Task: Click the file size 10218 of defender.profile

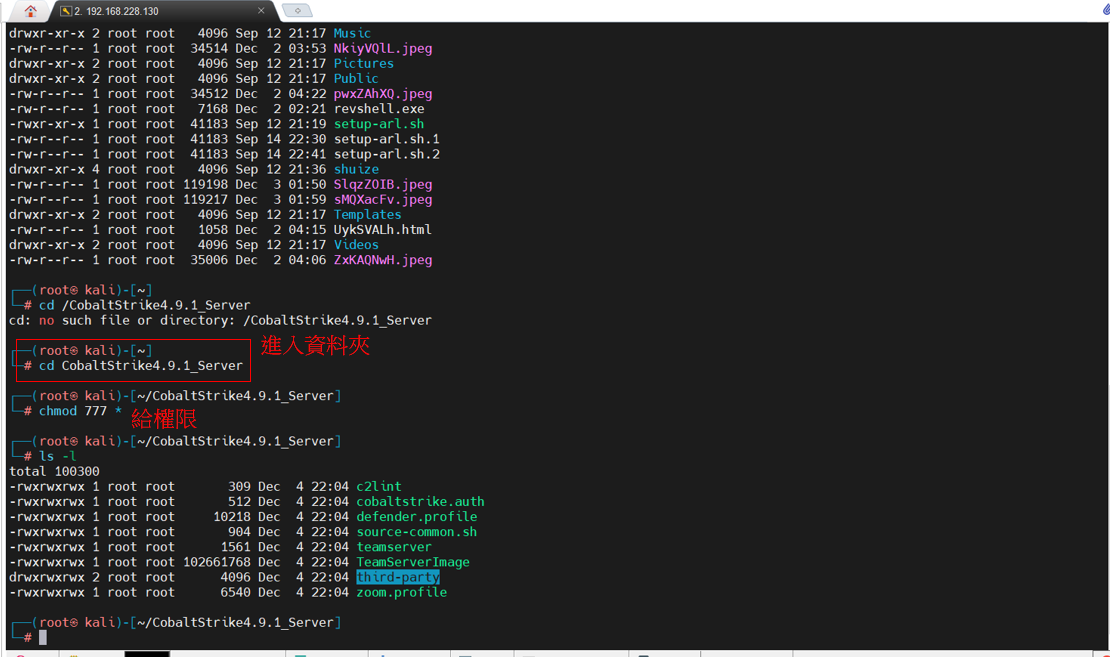Action: pos(232,517)
